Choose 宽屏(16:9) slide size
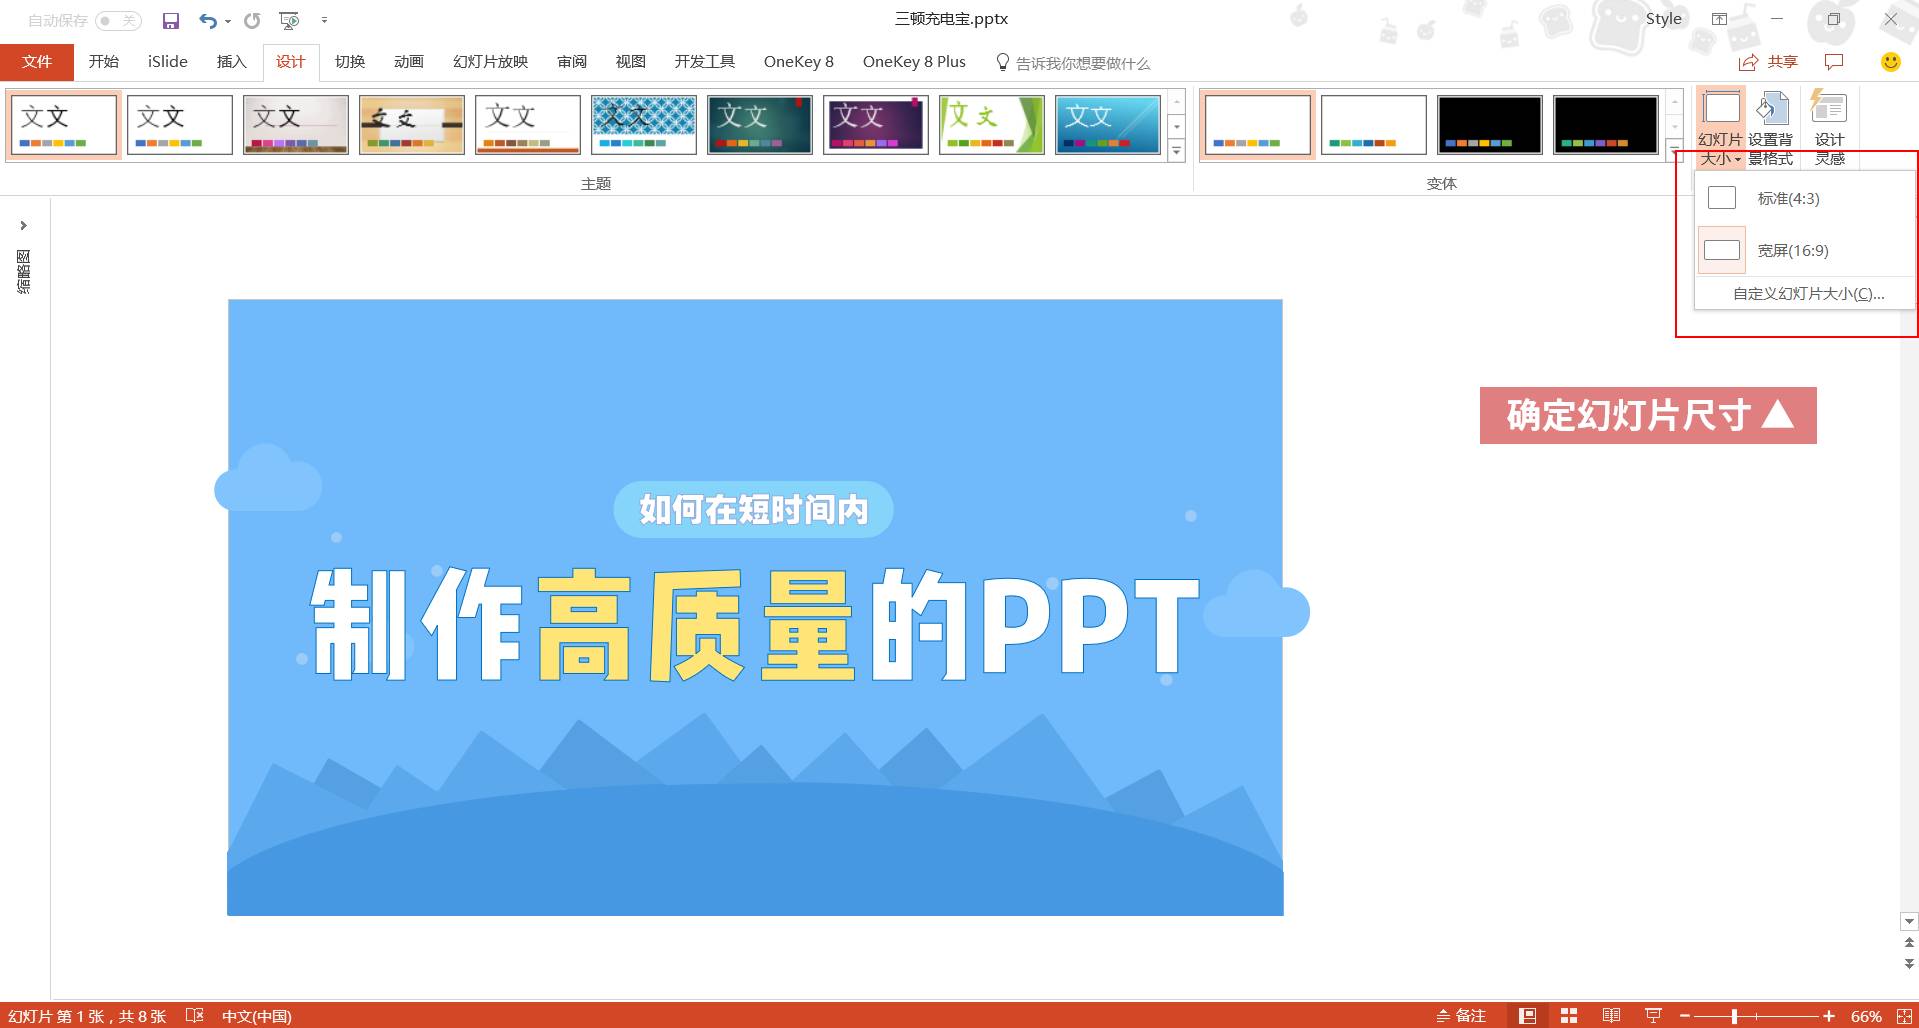 point(1804,250)
